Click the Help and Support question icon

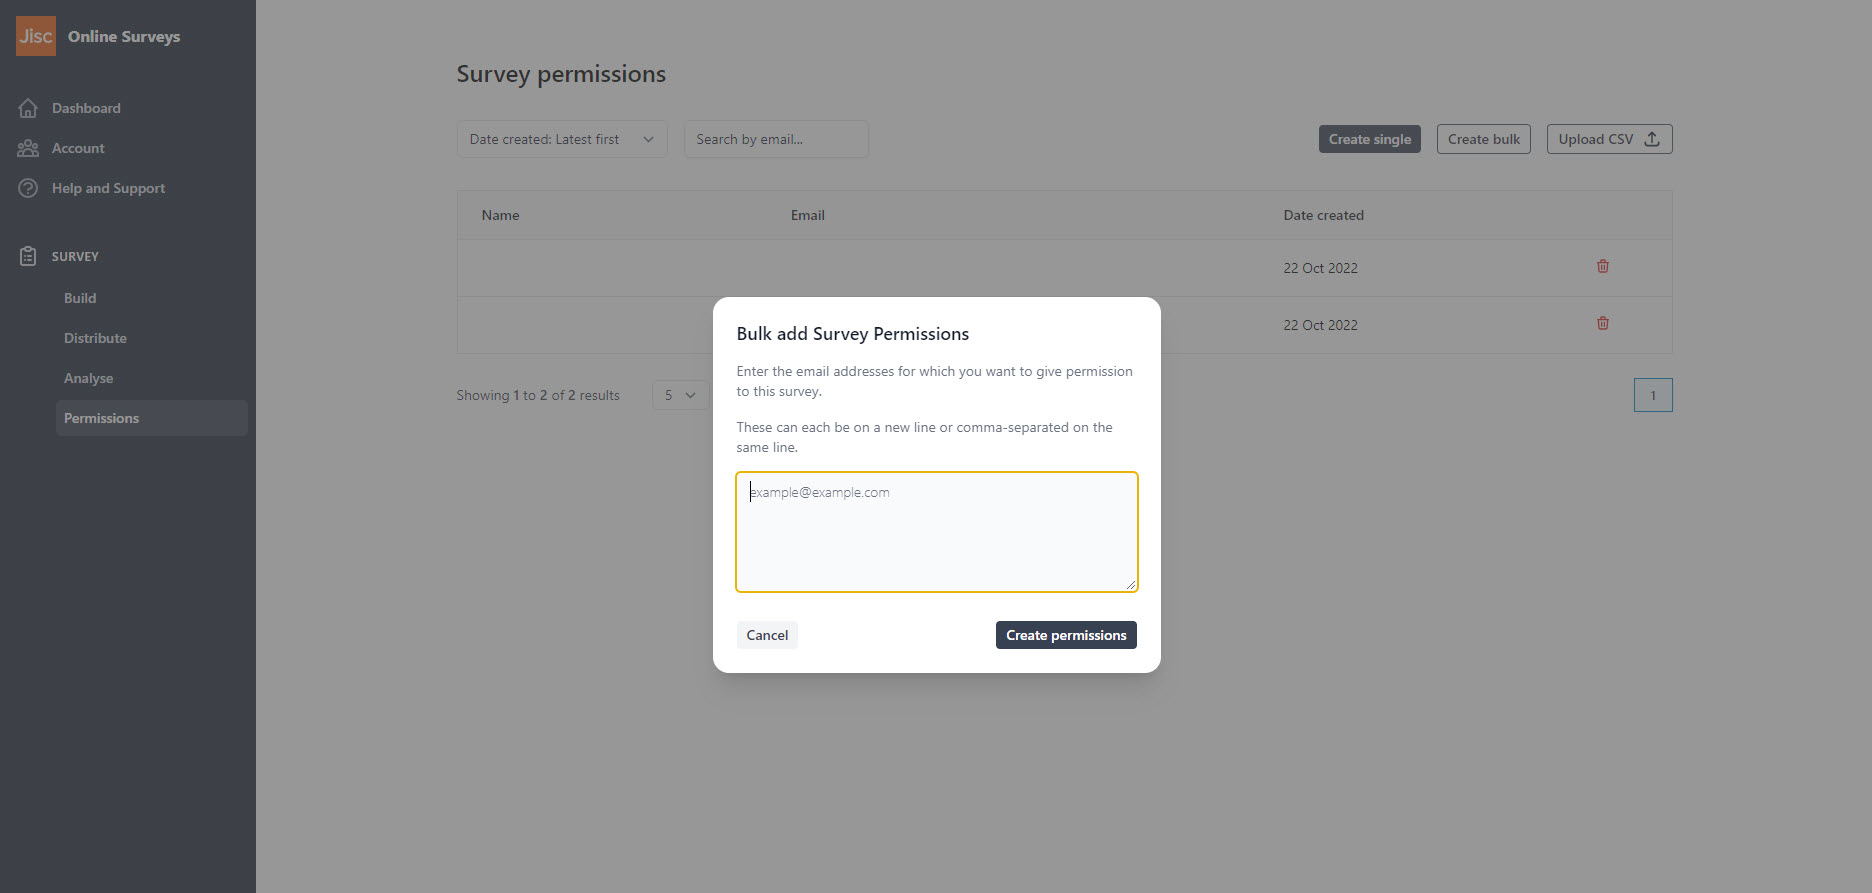click(28, 188)
